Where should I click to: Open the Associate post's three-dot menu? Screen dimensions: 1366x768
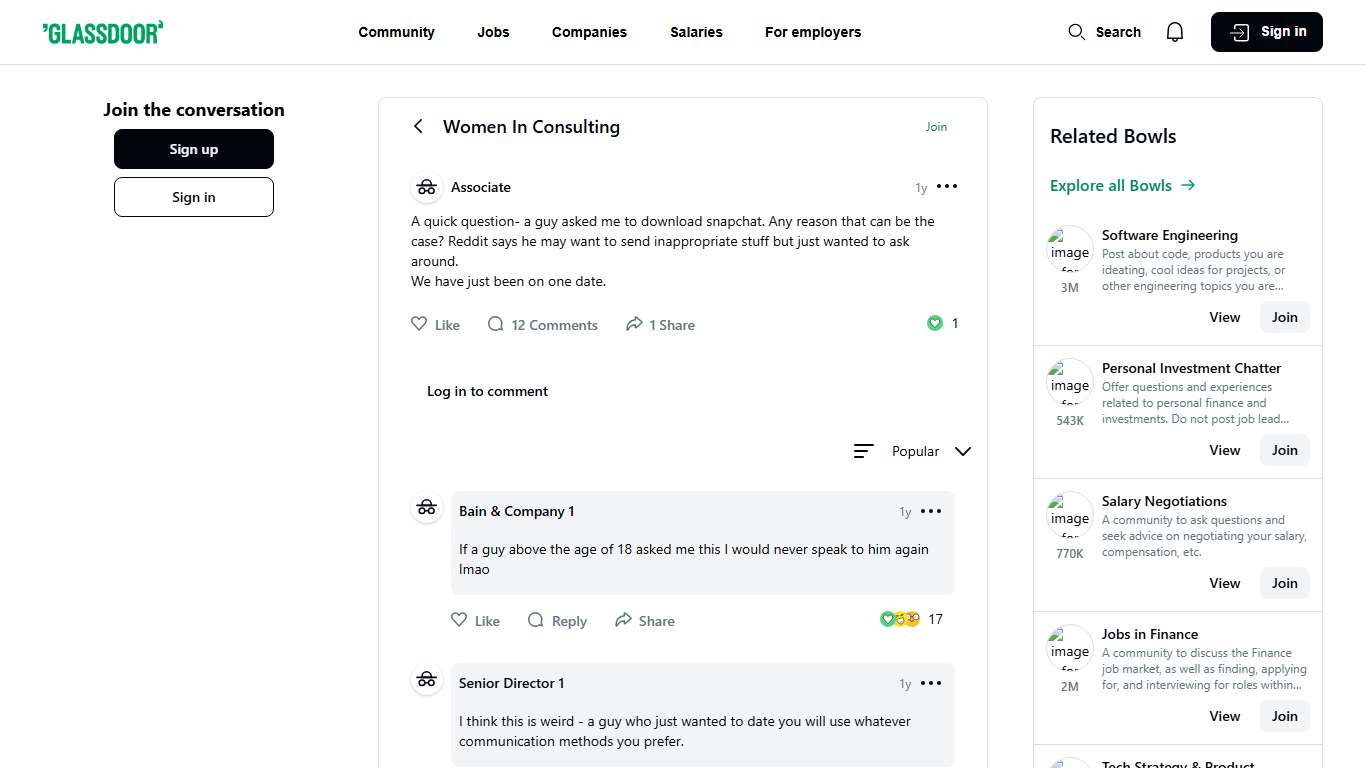946,187
